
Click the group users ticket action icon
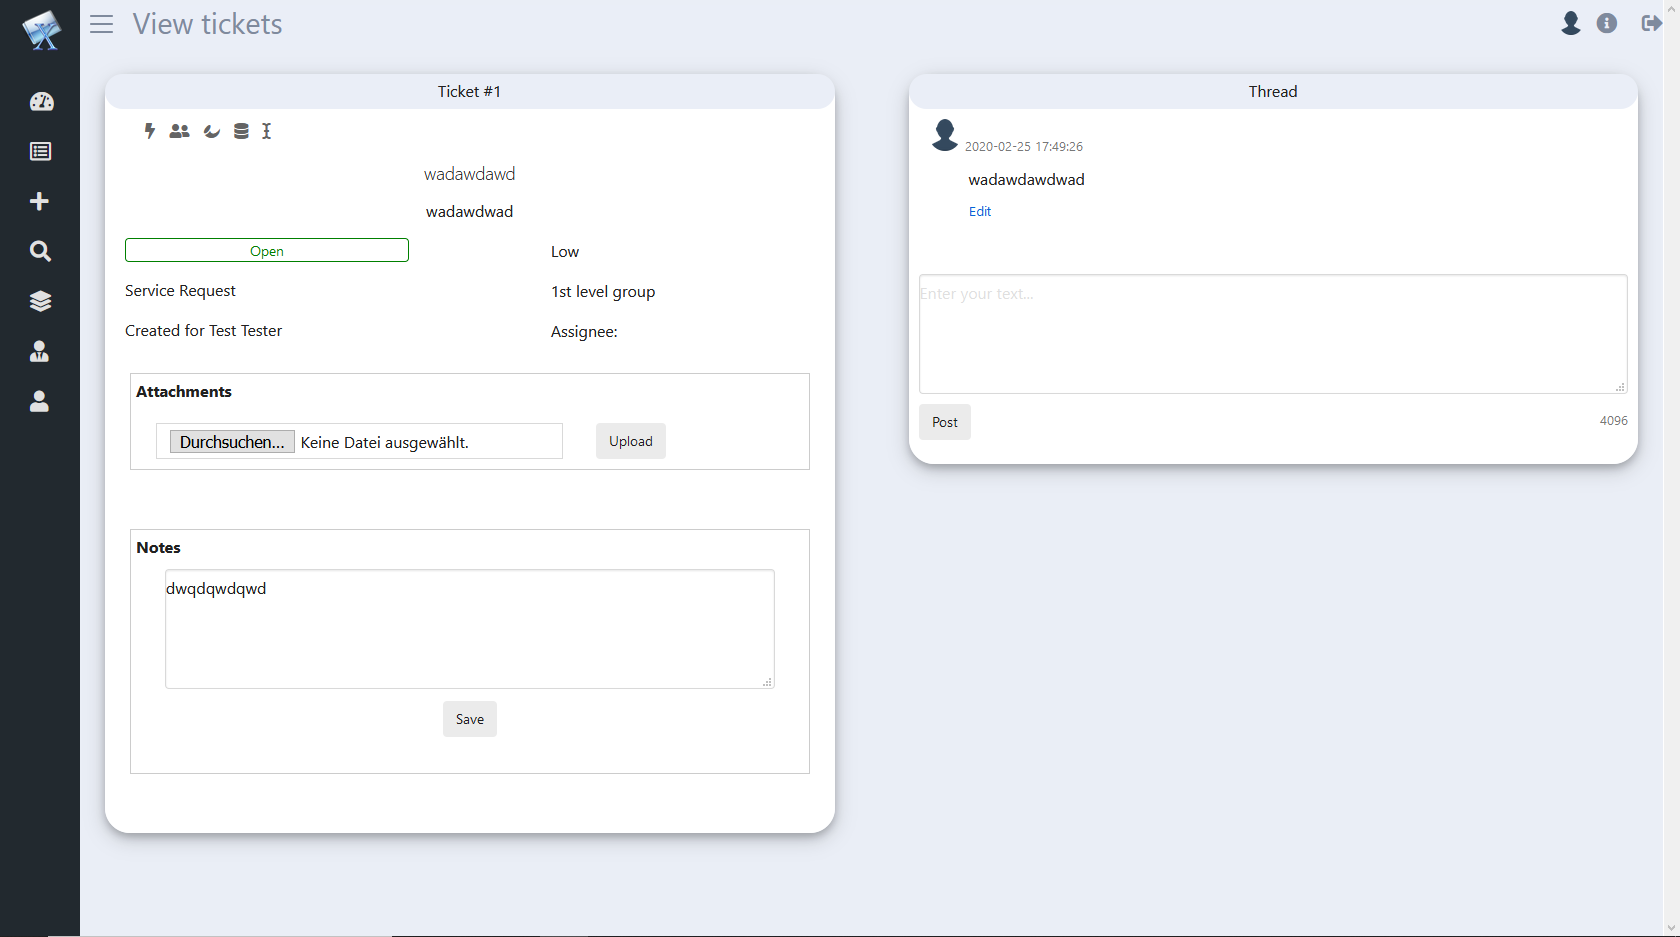[x=180, y=131]
